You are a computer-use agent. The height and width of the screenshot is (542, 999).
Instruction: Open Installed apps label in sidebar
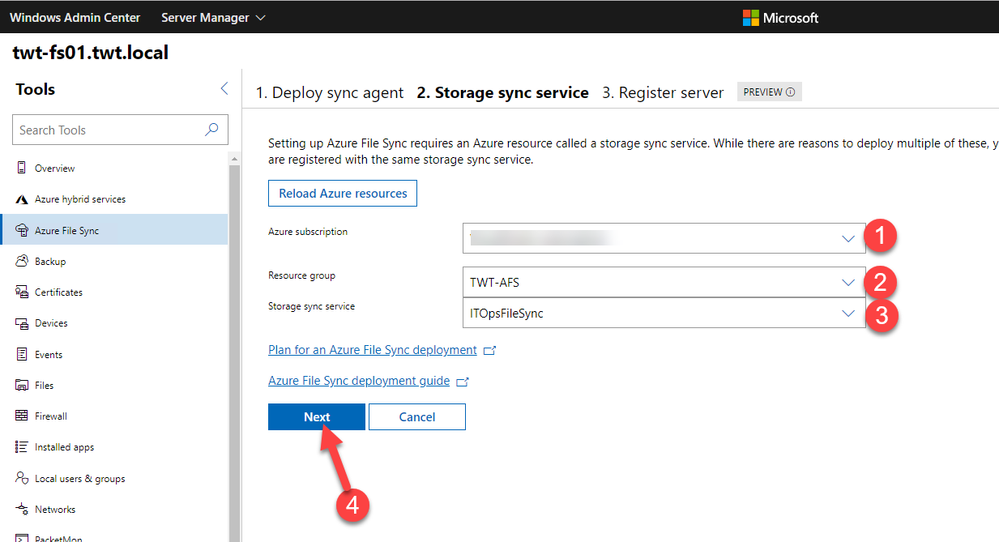[64, 447]
